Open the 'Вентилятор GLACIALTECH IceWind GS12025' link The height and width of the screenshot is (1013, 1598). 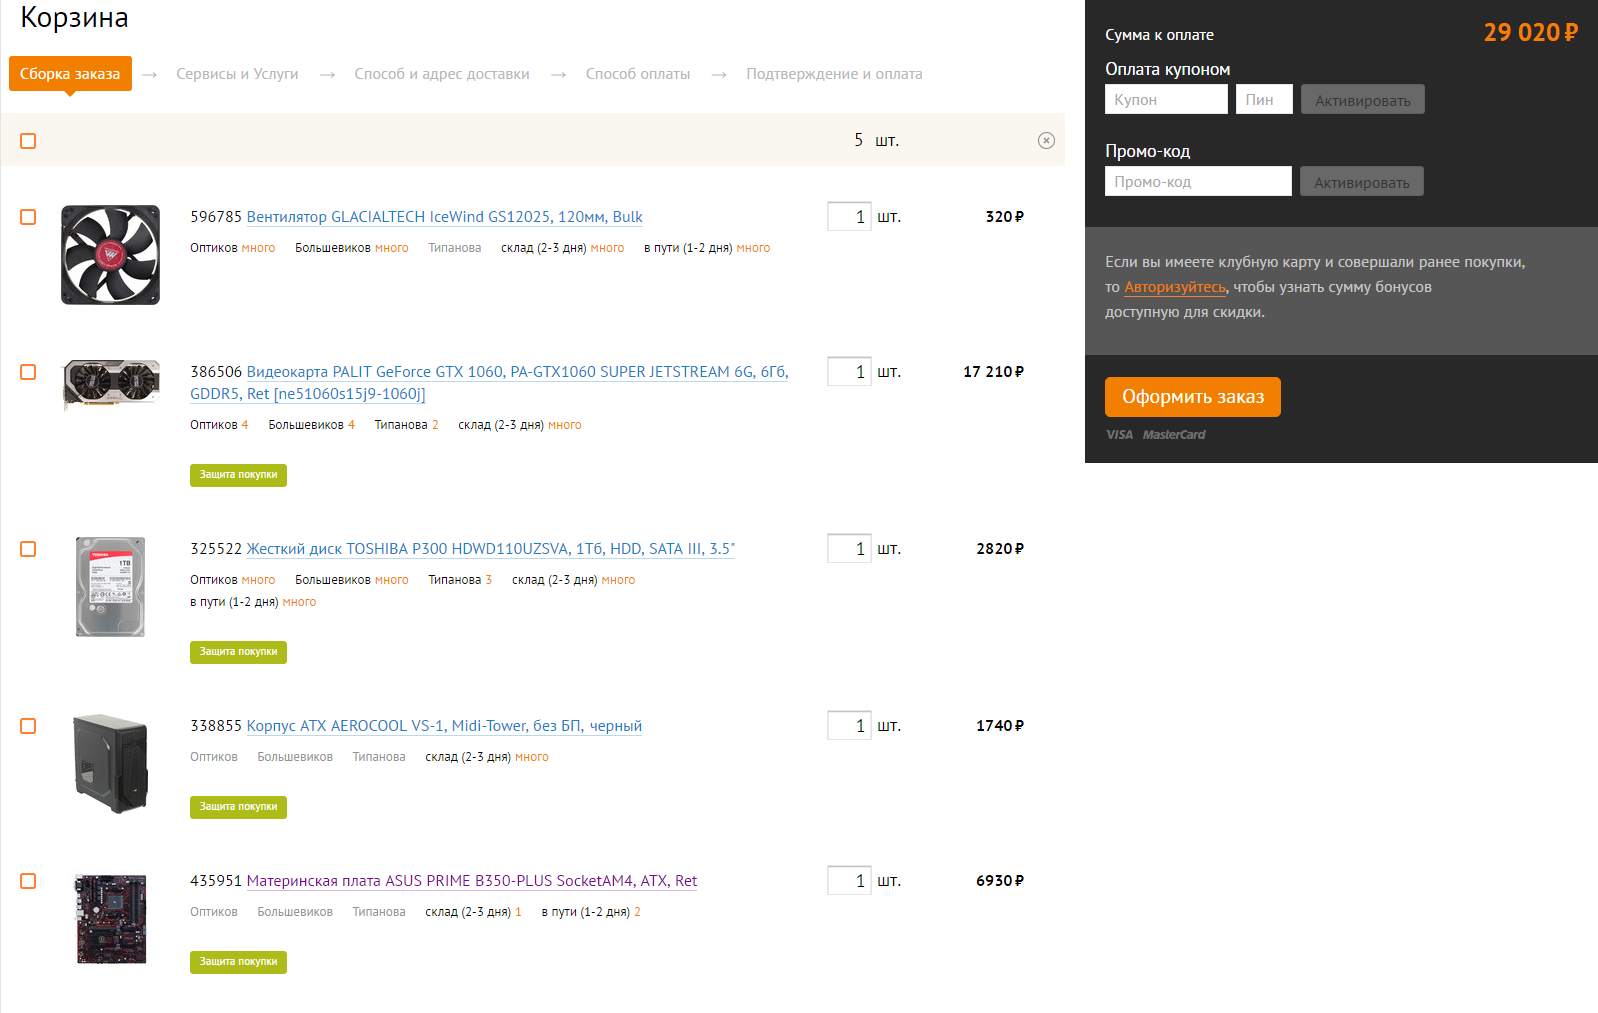point(444,217)
